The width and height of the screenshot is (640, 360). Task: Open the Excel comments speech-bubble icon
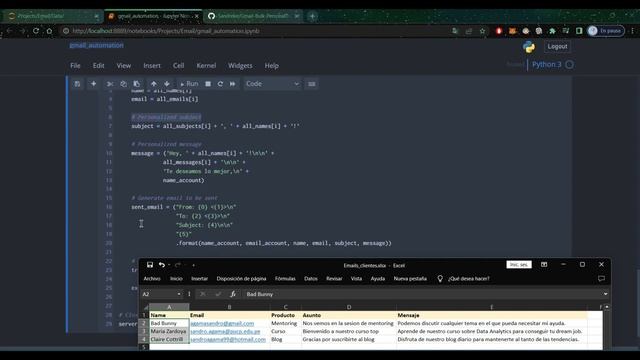coord(601,278)
